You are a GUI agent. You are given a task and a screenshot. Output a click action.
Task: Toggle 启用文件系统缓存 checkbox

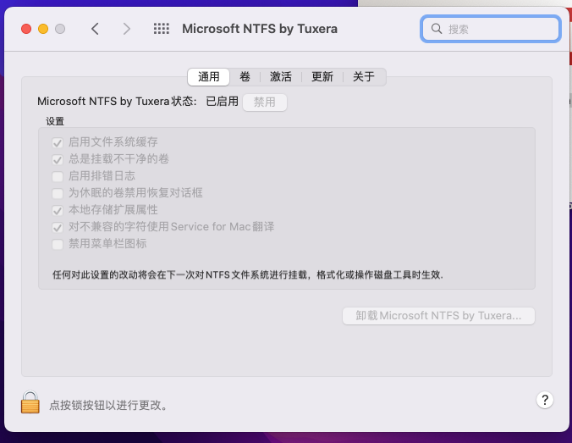[x=57, y=142]
